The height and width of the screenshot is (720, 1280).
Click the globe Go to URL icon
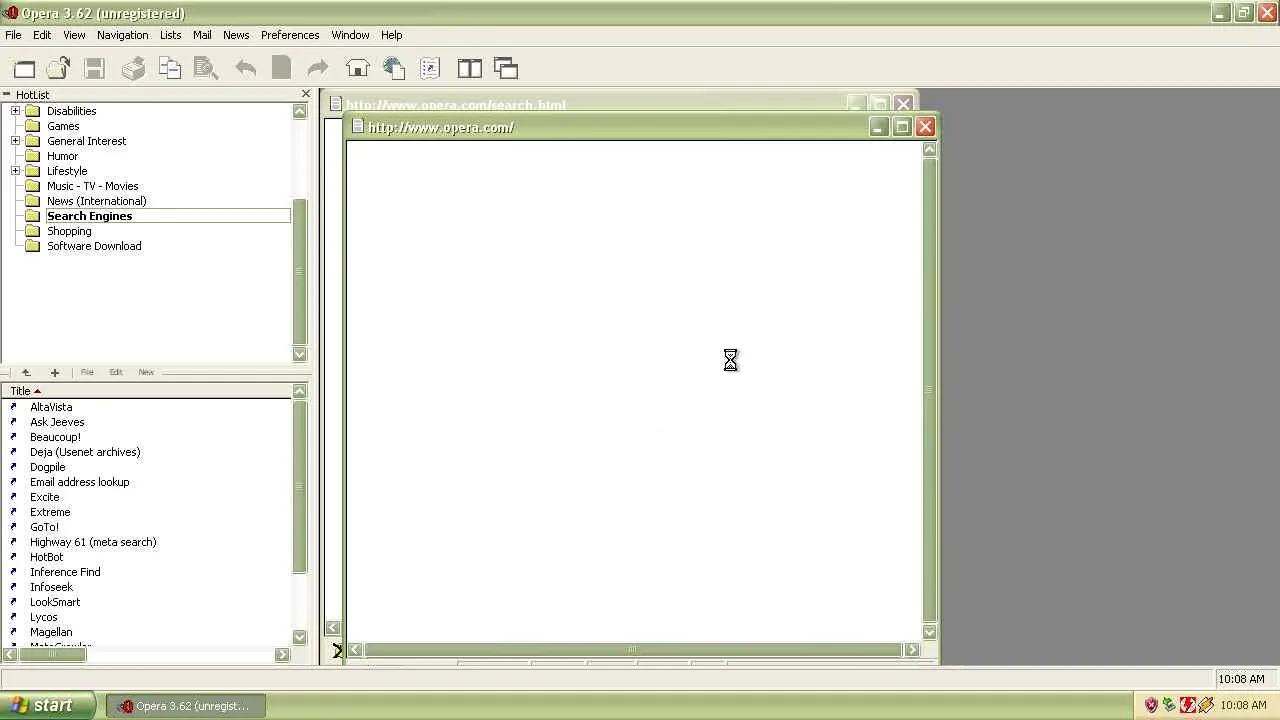[394, 68]
